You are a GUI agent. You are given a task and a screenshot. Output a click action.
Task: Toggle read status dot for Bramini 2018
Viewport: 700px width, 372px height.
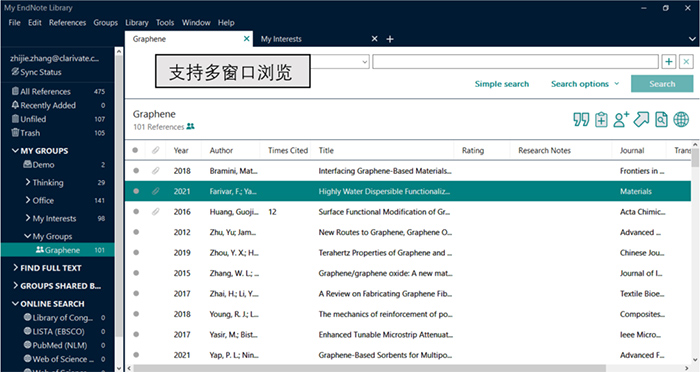(x=136, y=171)
